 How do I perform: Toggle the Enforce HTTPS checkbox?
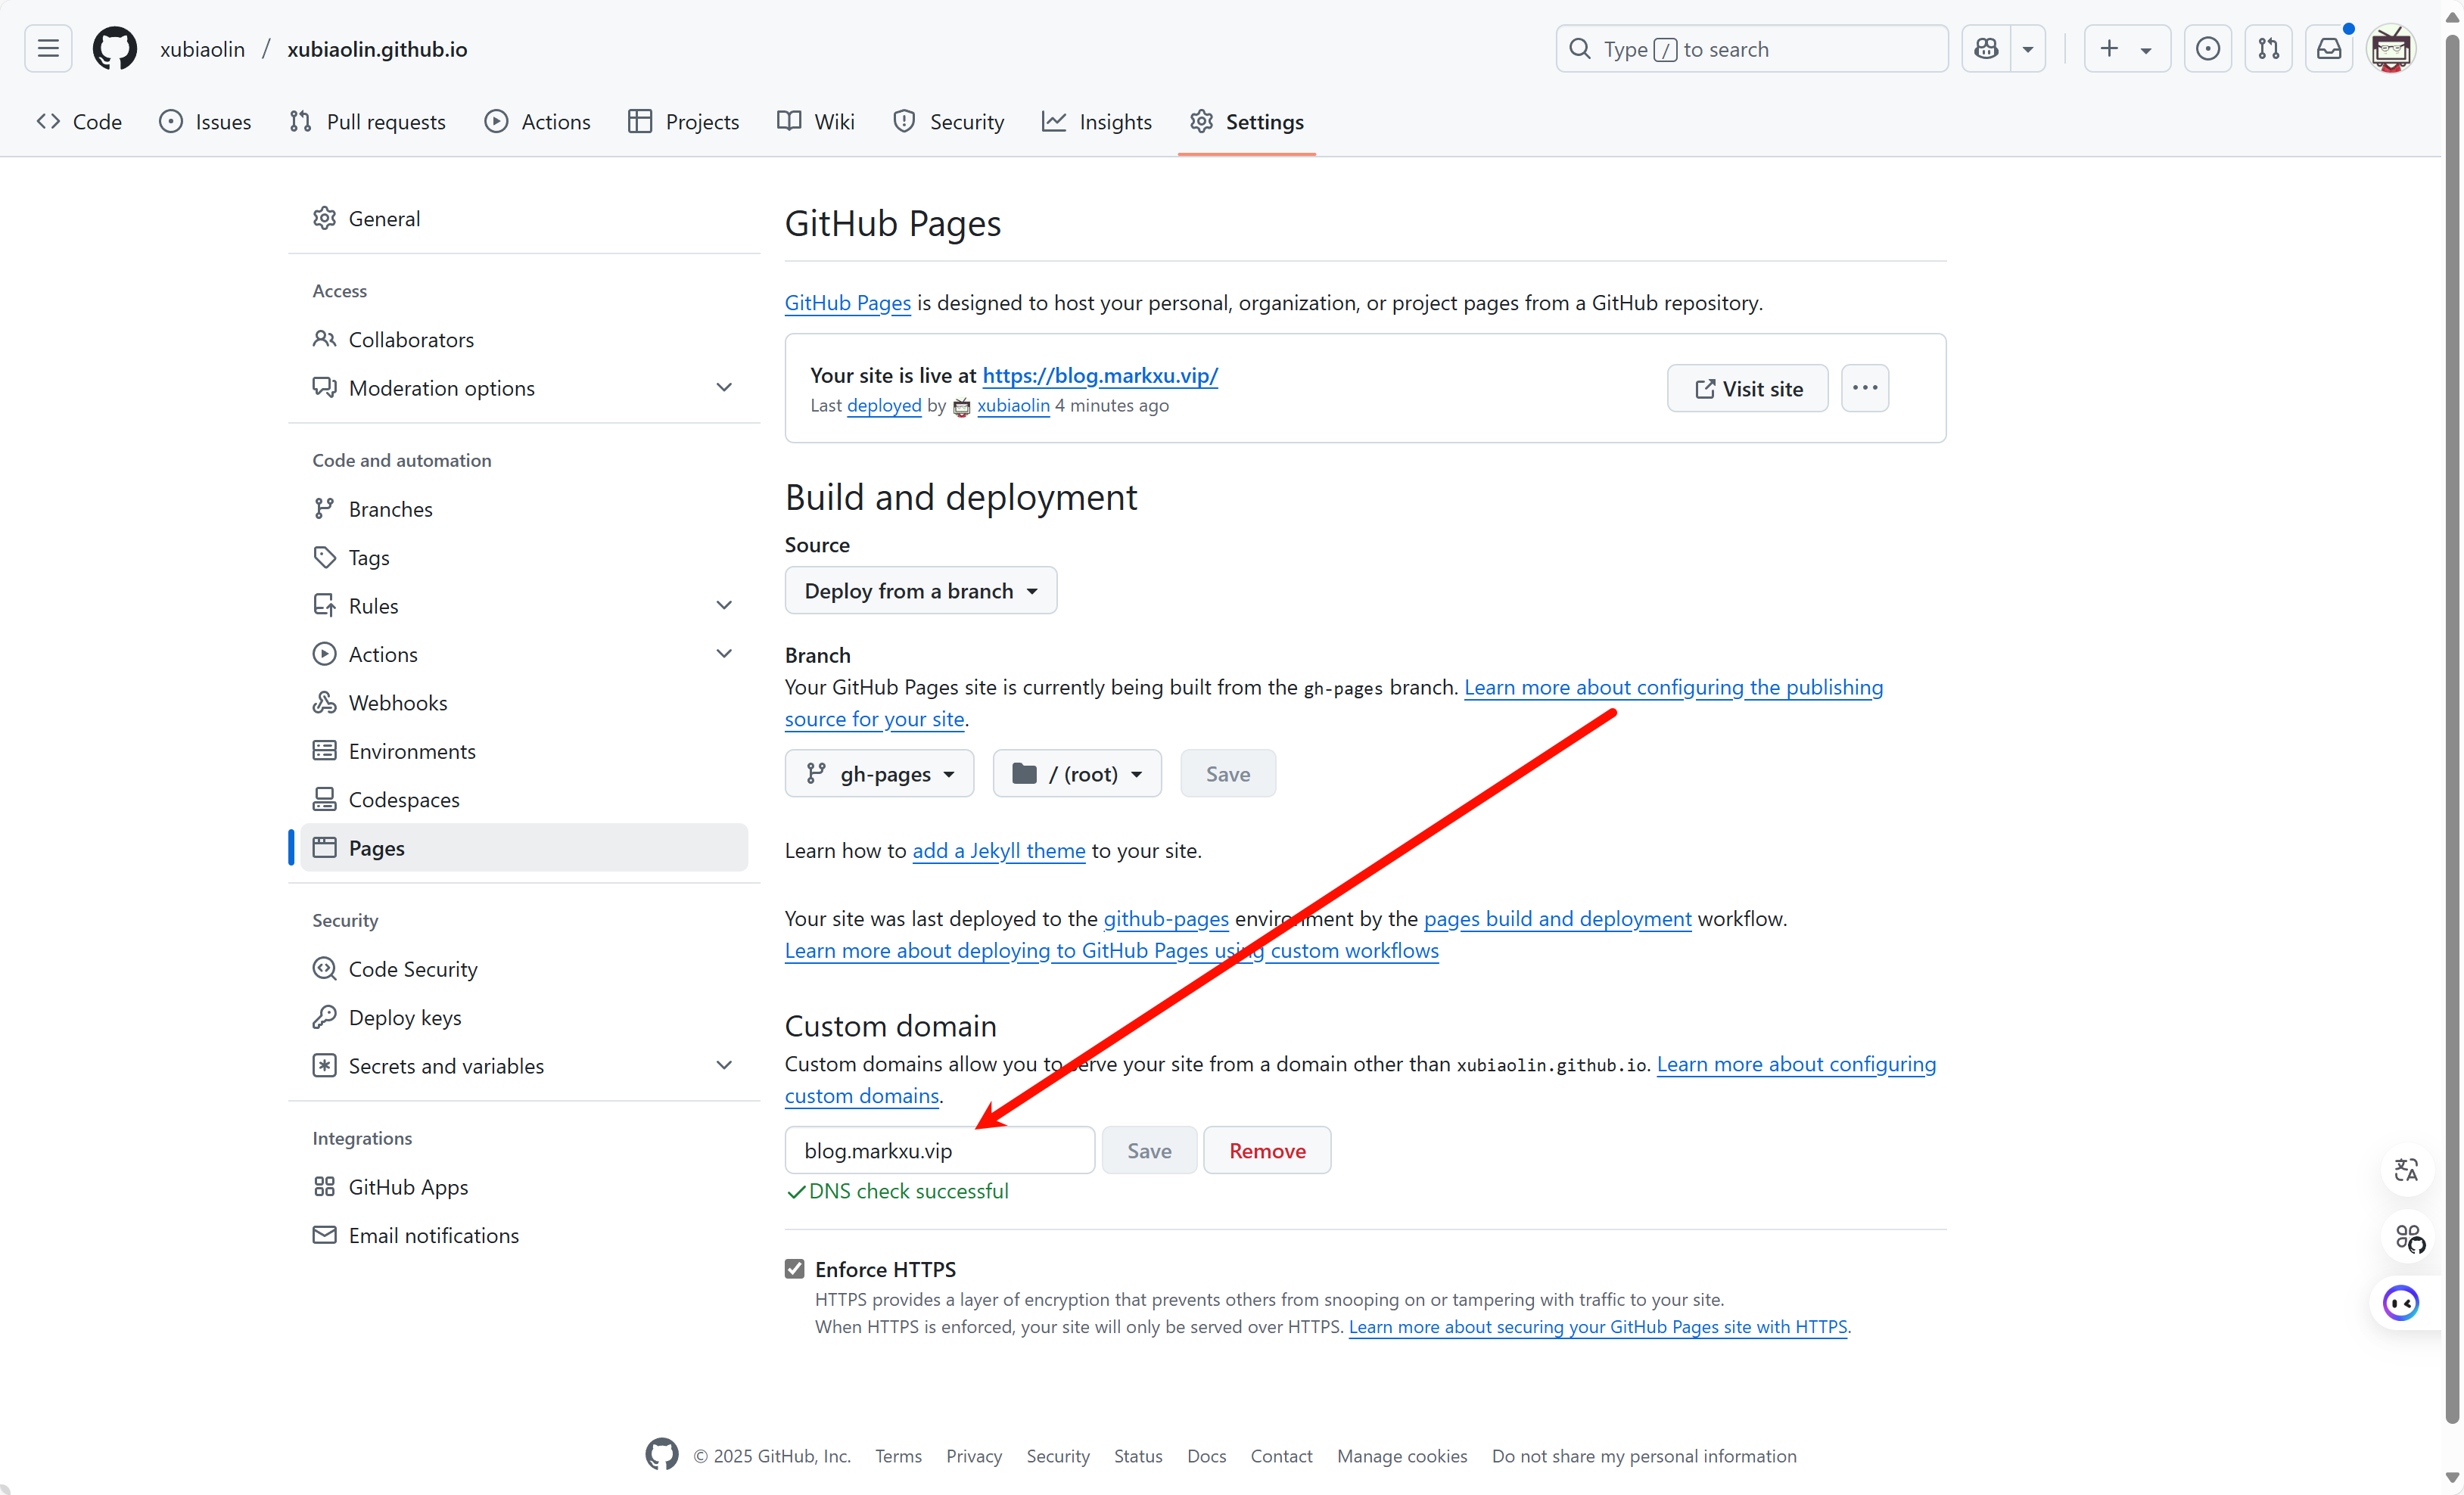(x=794, y=1268)
